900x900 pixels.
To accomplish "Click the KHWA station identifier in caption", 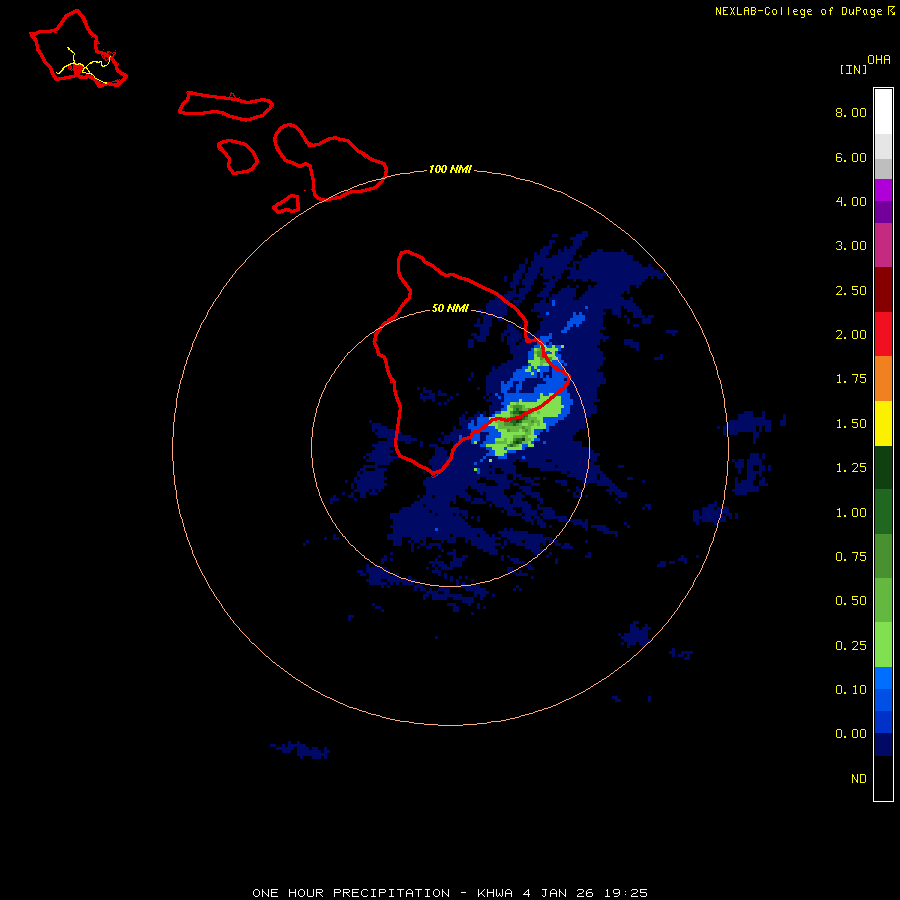I will coord(495,893).
